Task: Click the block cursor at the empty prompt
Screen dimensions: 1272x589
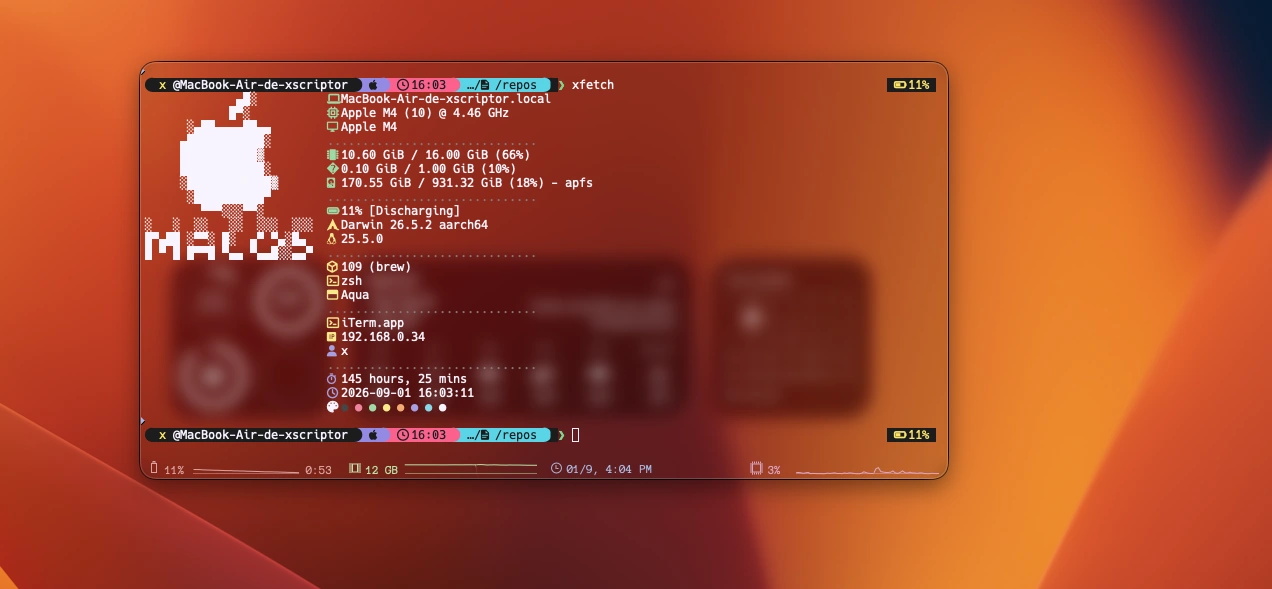Action: pyautogui.click(x=576, y=435)
